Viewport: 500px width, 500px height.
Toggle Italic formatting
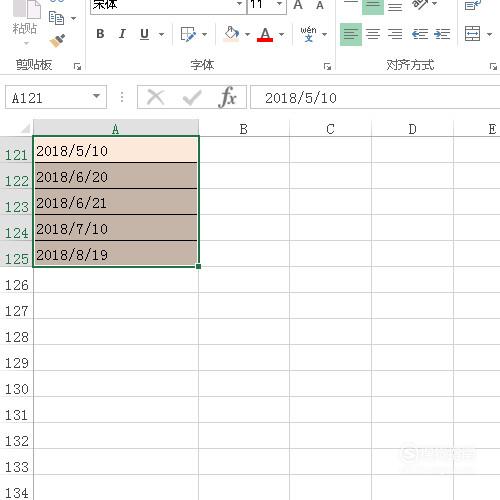pos(122,34)
